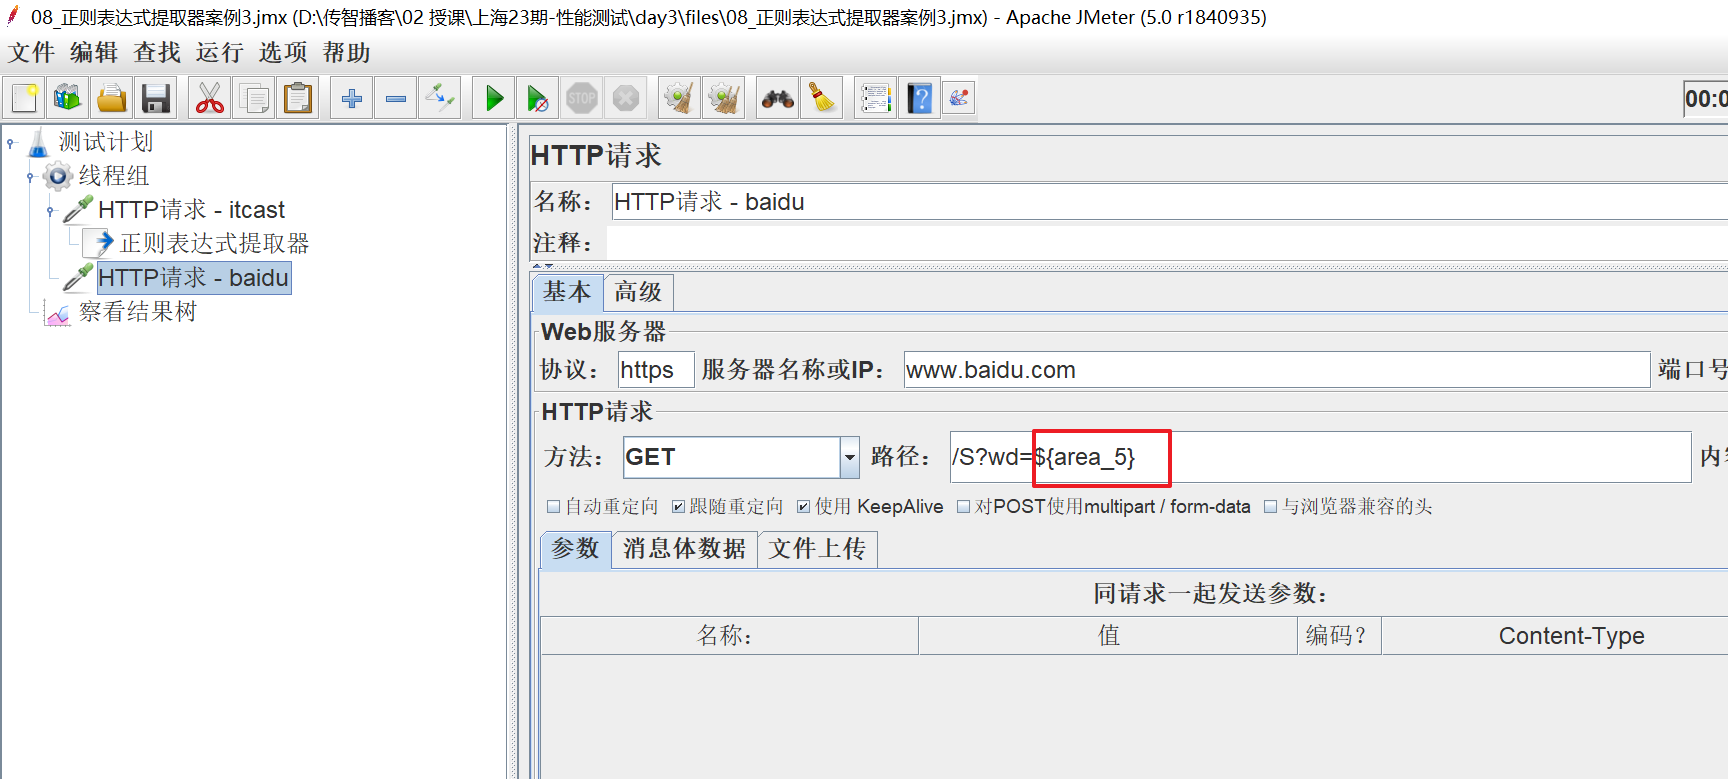Screen dimensions: 1728x779
Task: Click the Open file folder icon
Action: (x=111, y=98)
